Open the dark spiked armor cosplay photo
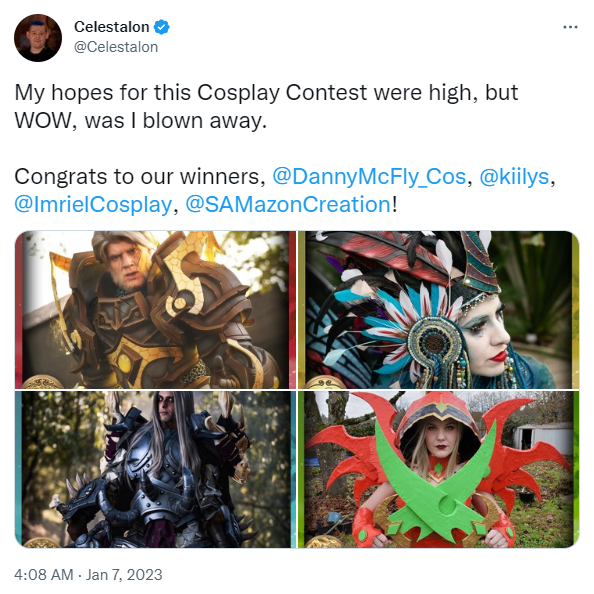This screenshot has width=594, height=594. pyautogui.click(x=155, y=469)
